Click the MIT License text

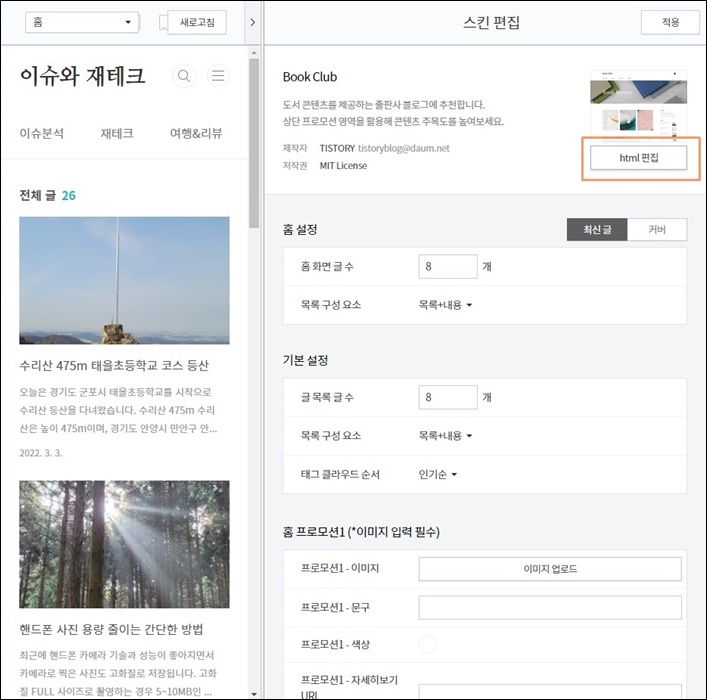pos(343,166)
